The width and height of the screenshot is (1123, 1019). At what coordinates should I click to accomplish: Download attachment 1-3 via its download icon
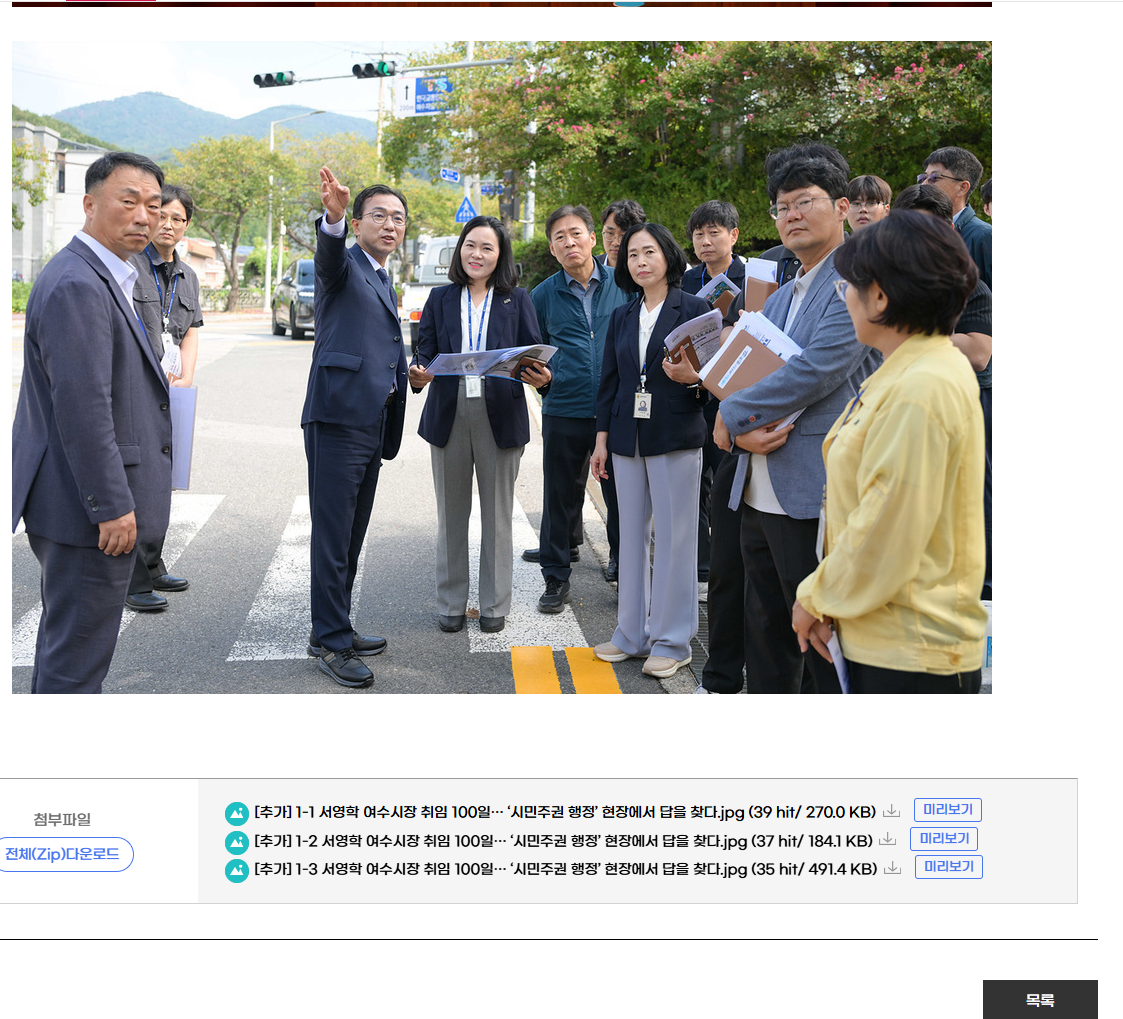[892, 868]
